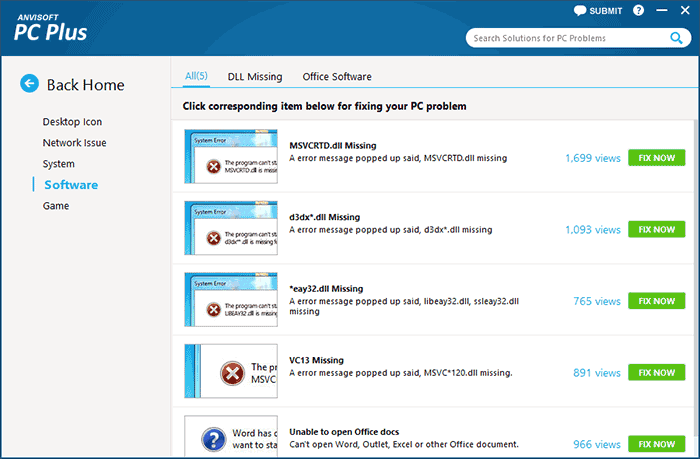This screenshot has width=700, height=459.
Task: Switch to the DLL Missing tab
Action: [x=255, y=77]
